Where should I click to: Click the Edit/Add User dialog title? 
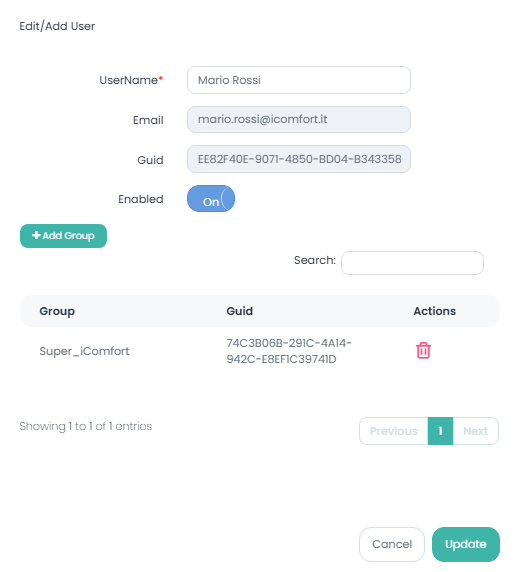coord(57,26)
